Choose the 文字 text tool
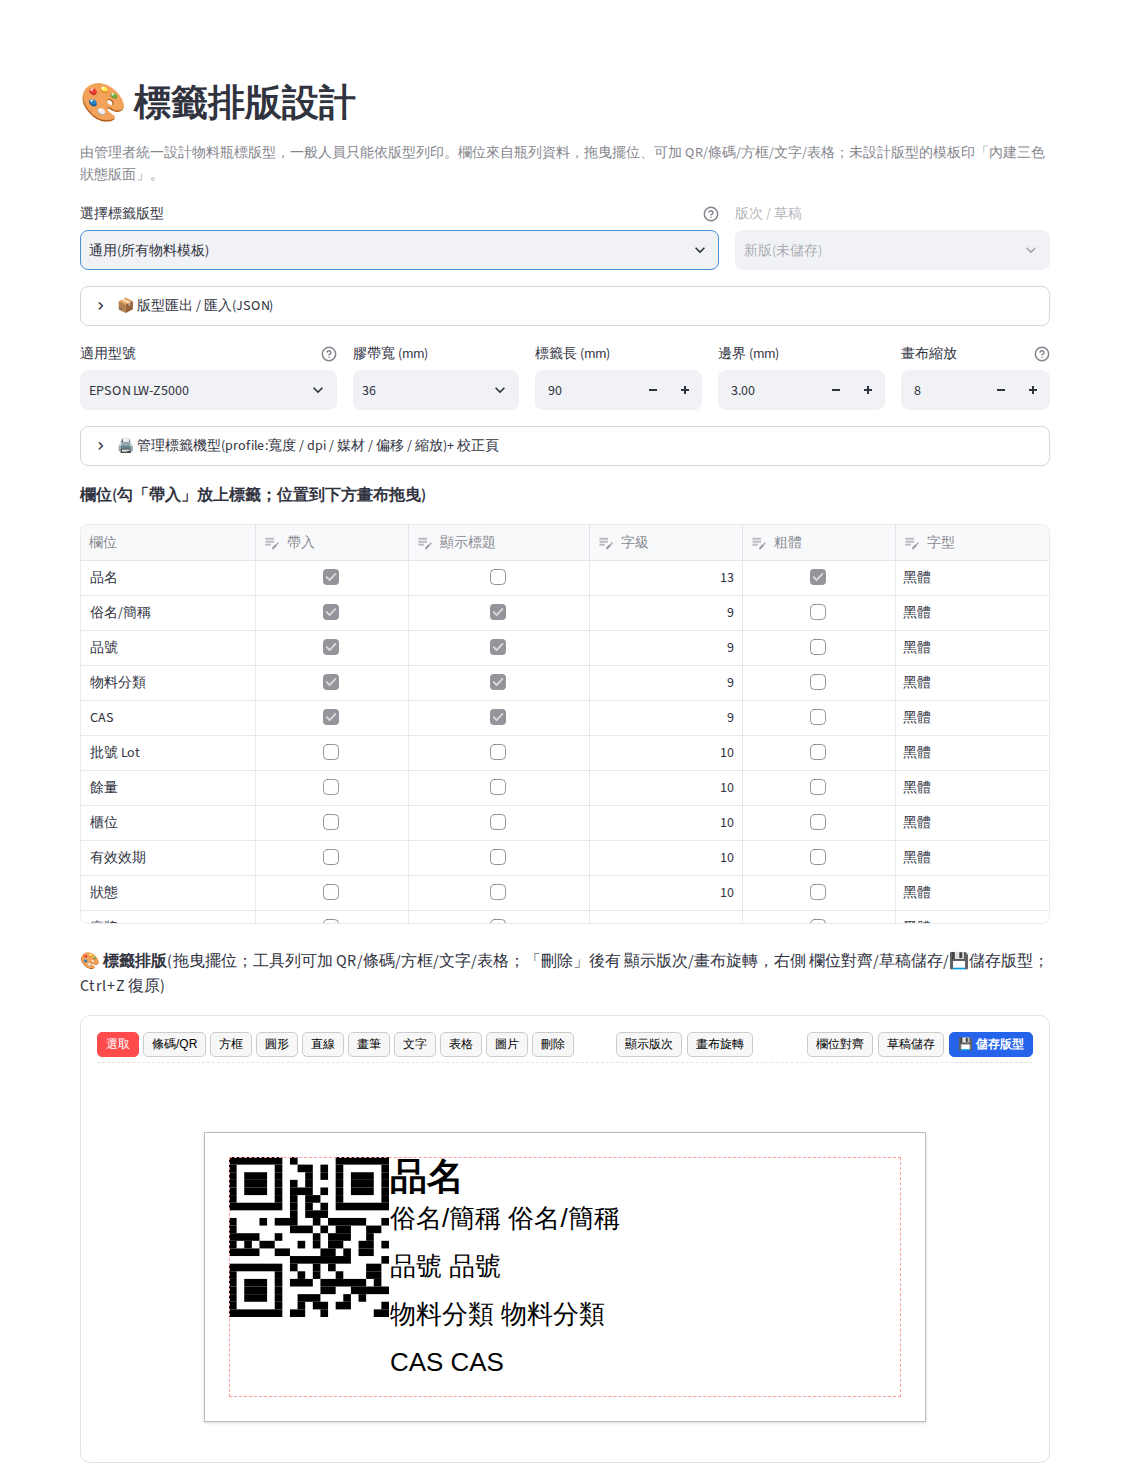The image size is (1130, 1475). tap(415, 1044)
